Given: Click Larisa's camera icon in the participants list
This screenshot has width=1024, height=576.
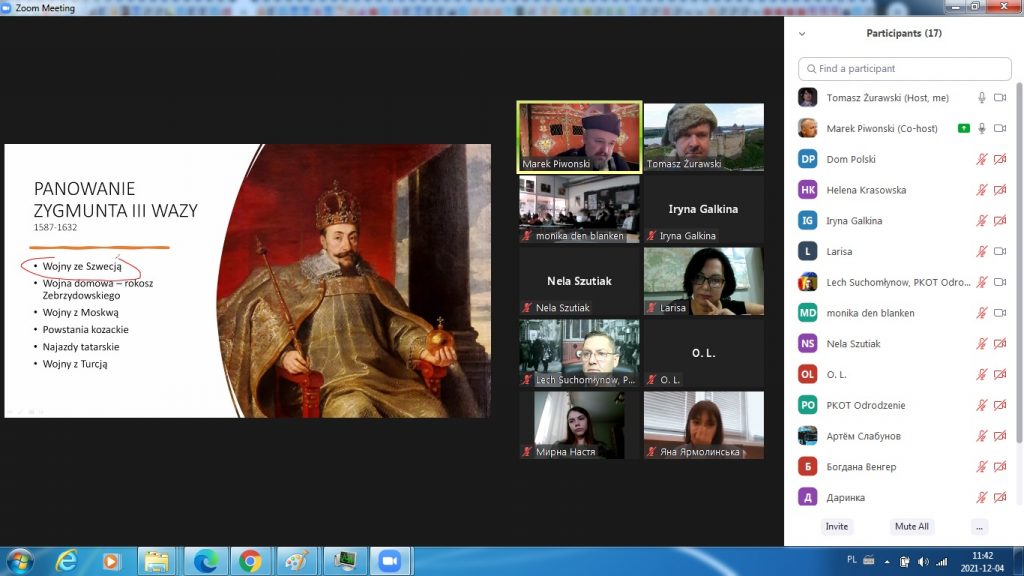Looking at the screenshot, I should click(999, 252).
